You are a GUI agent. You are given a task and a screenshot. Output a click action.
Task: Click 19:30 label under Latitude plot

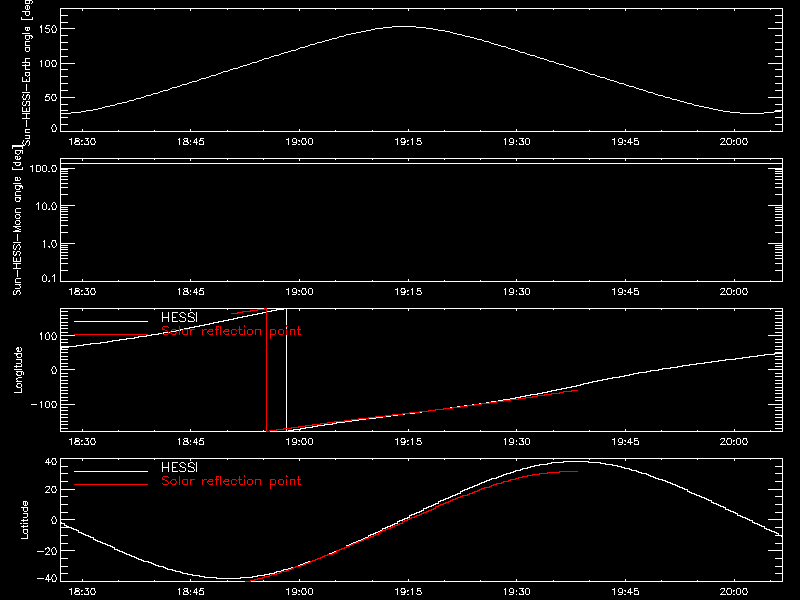(x=517, y=592)
